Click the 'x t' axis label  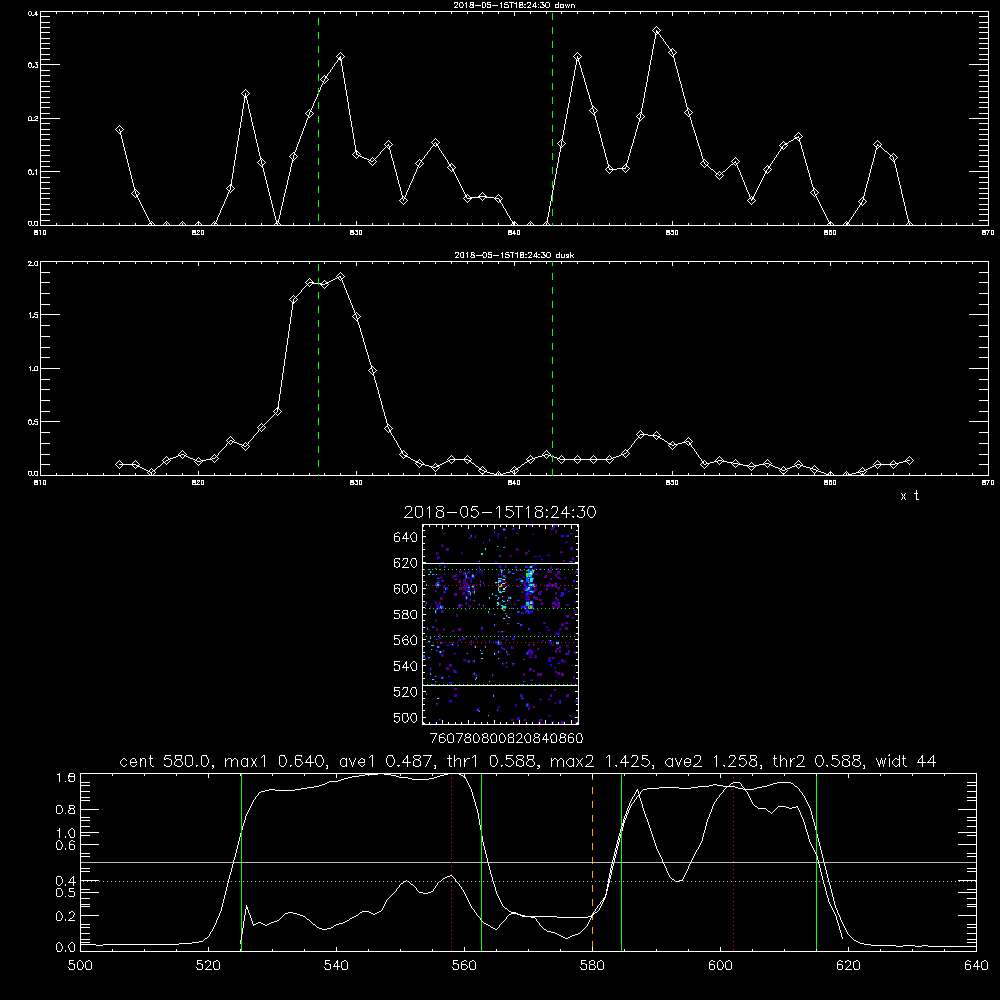coord(909,496)
